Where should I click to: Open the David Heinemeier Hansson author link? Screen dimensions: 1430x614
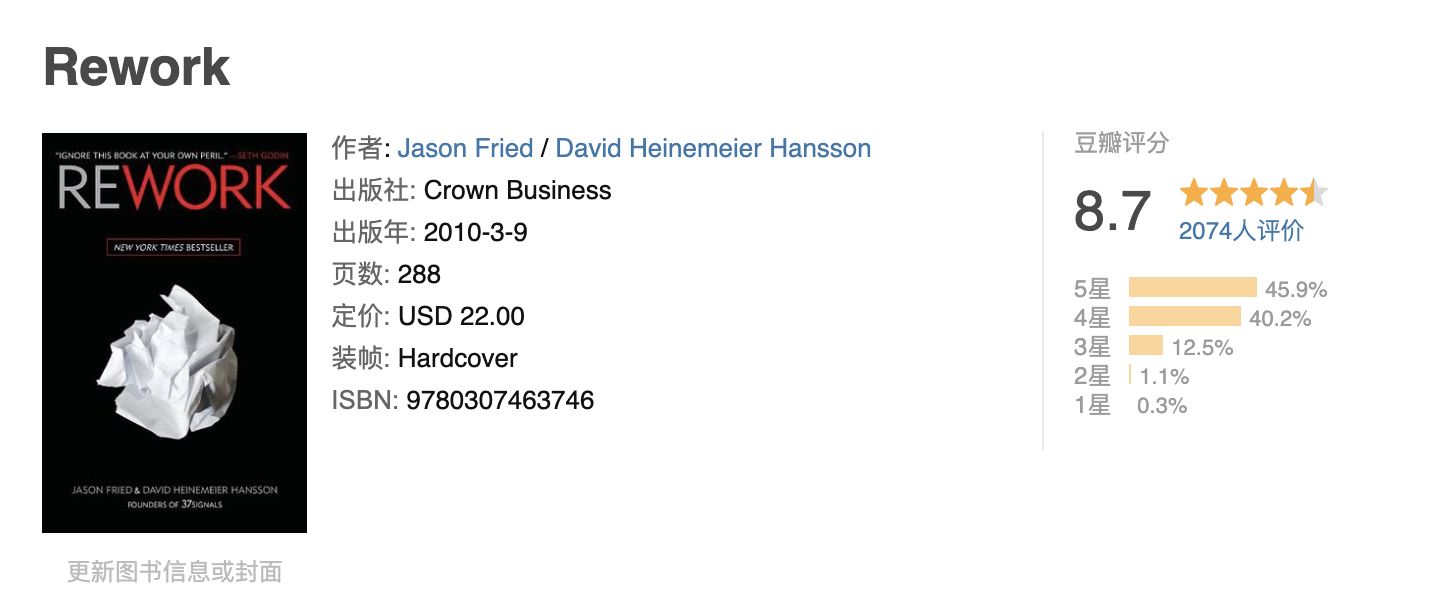(713, 149)
